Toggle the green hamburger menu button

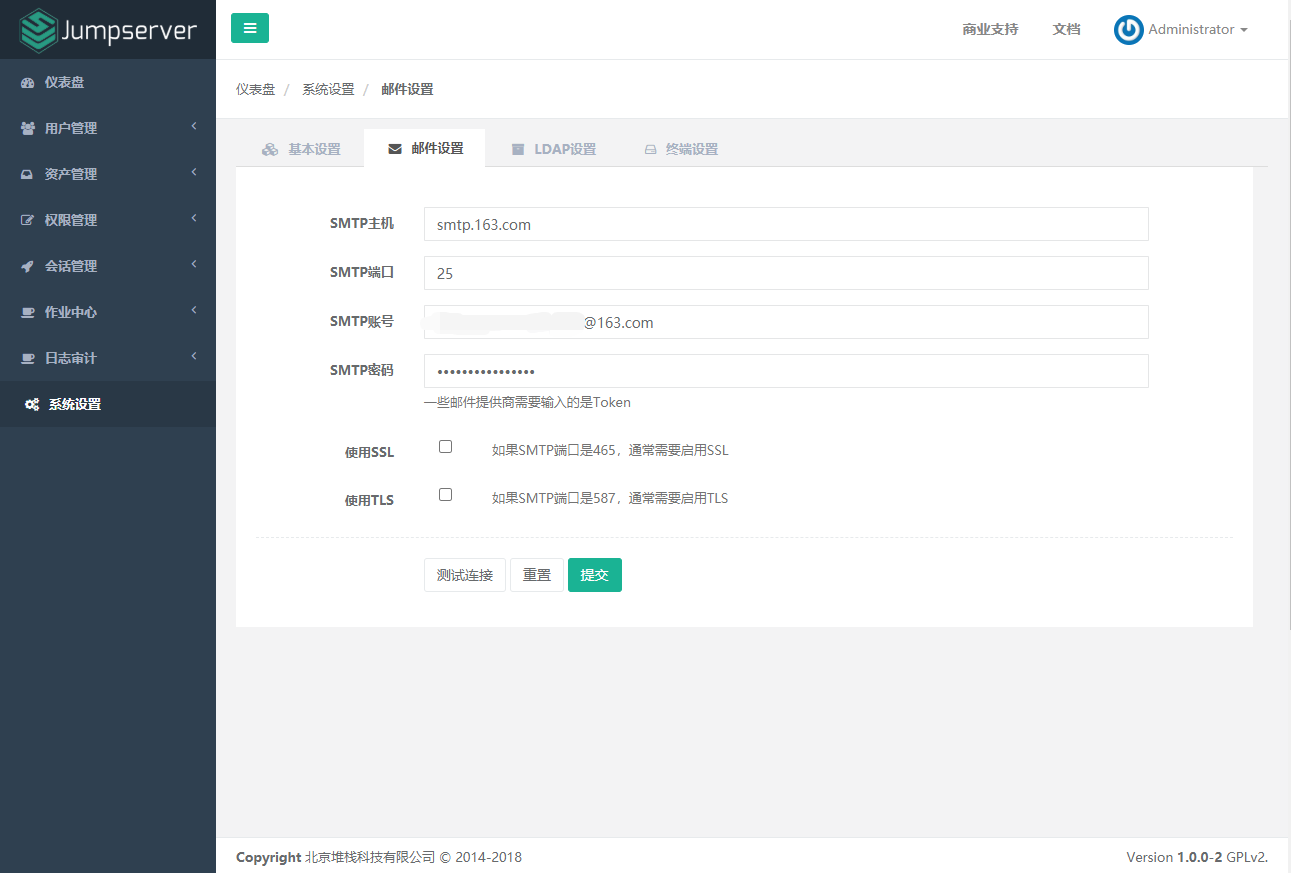point(249,28)
